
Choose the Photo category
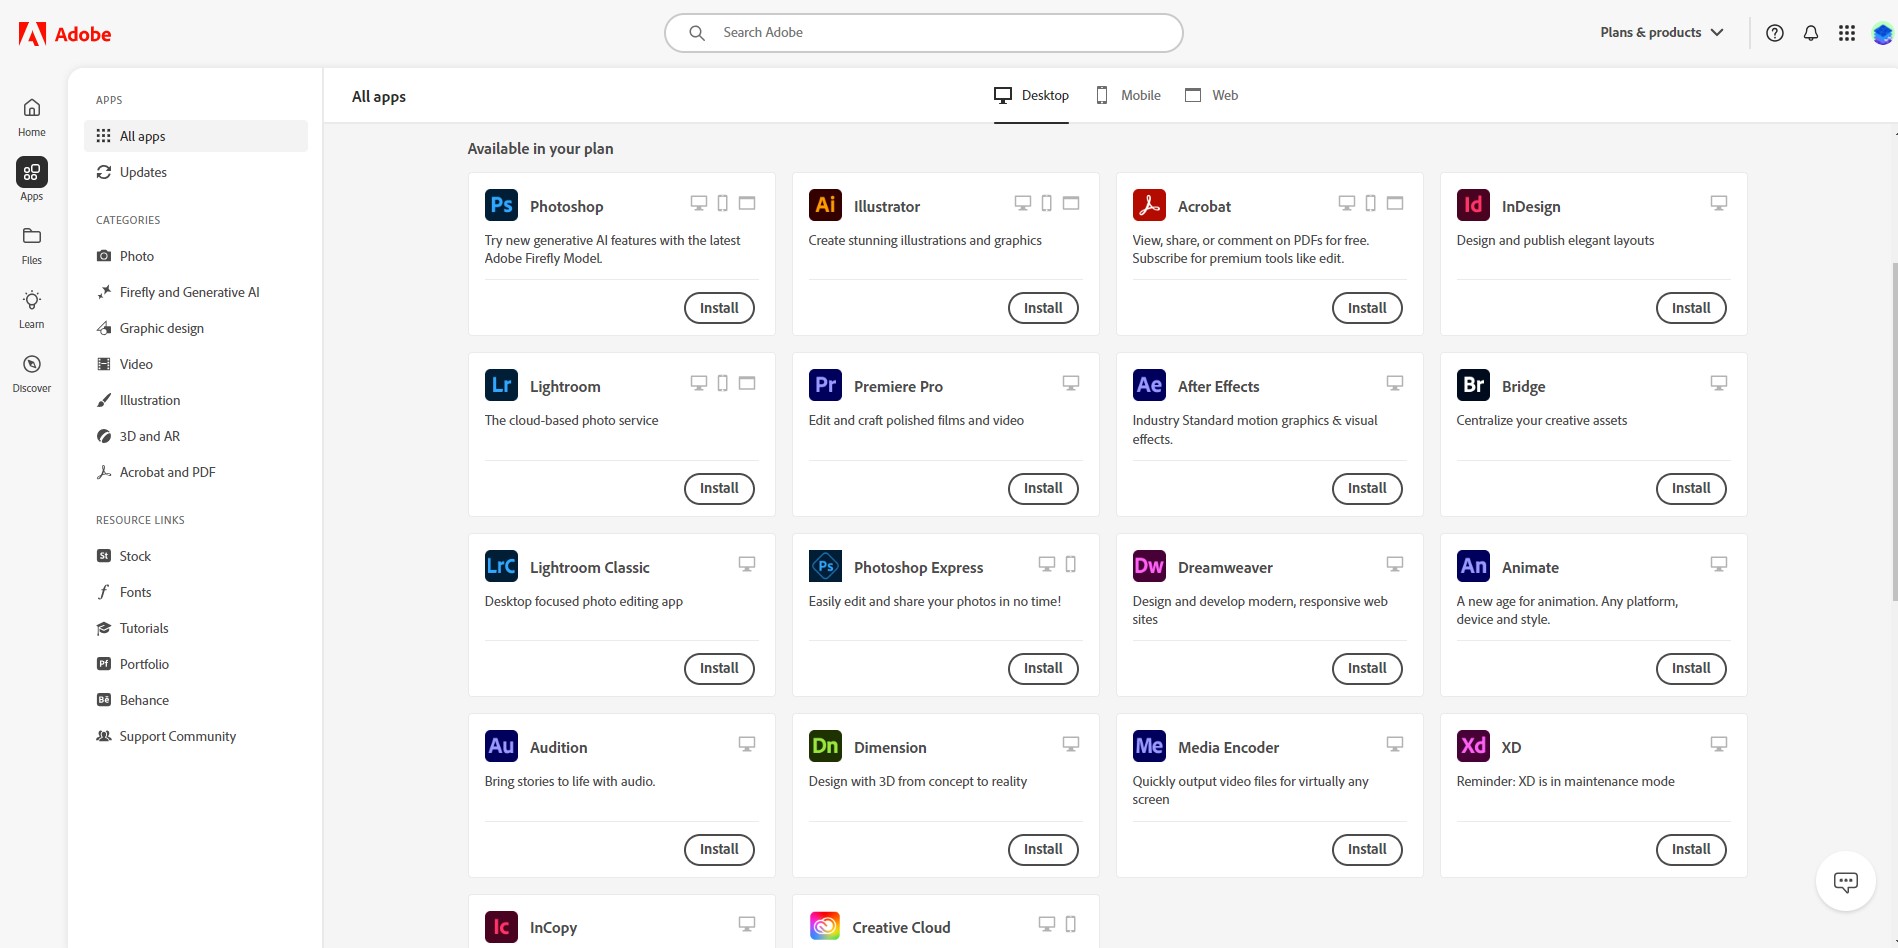196,256
